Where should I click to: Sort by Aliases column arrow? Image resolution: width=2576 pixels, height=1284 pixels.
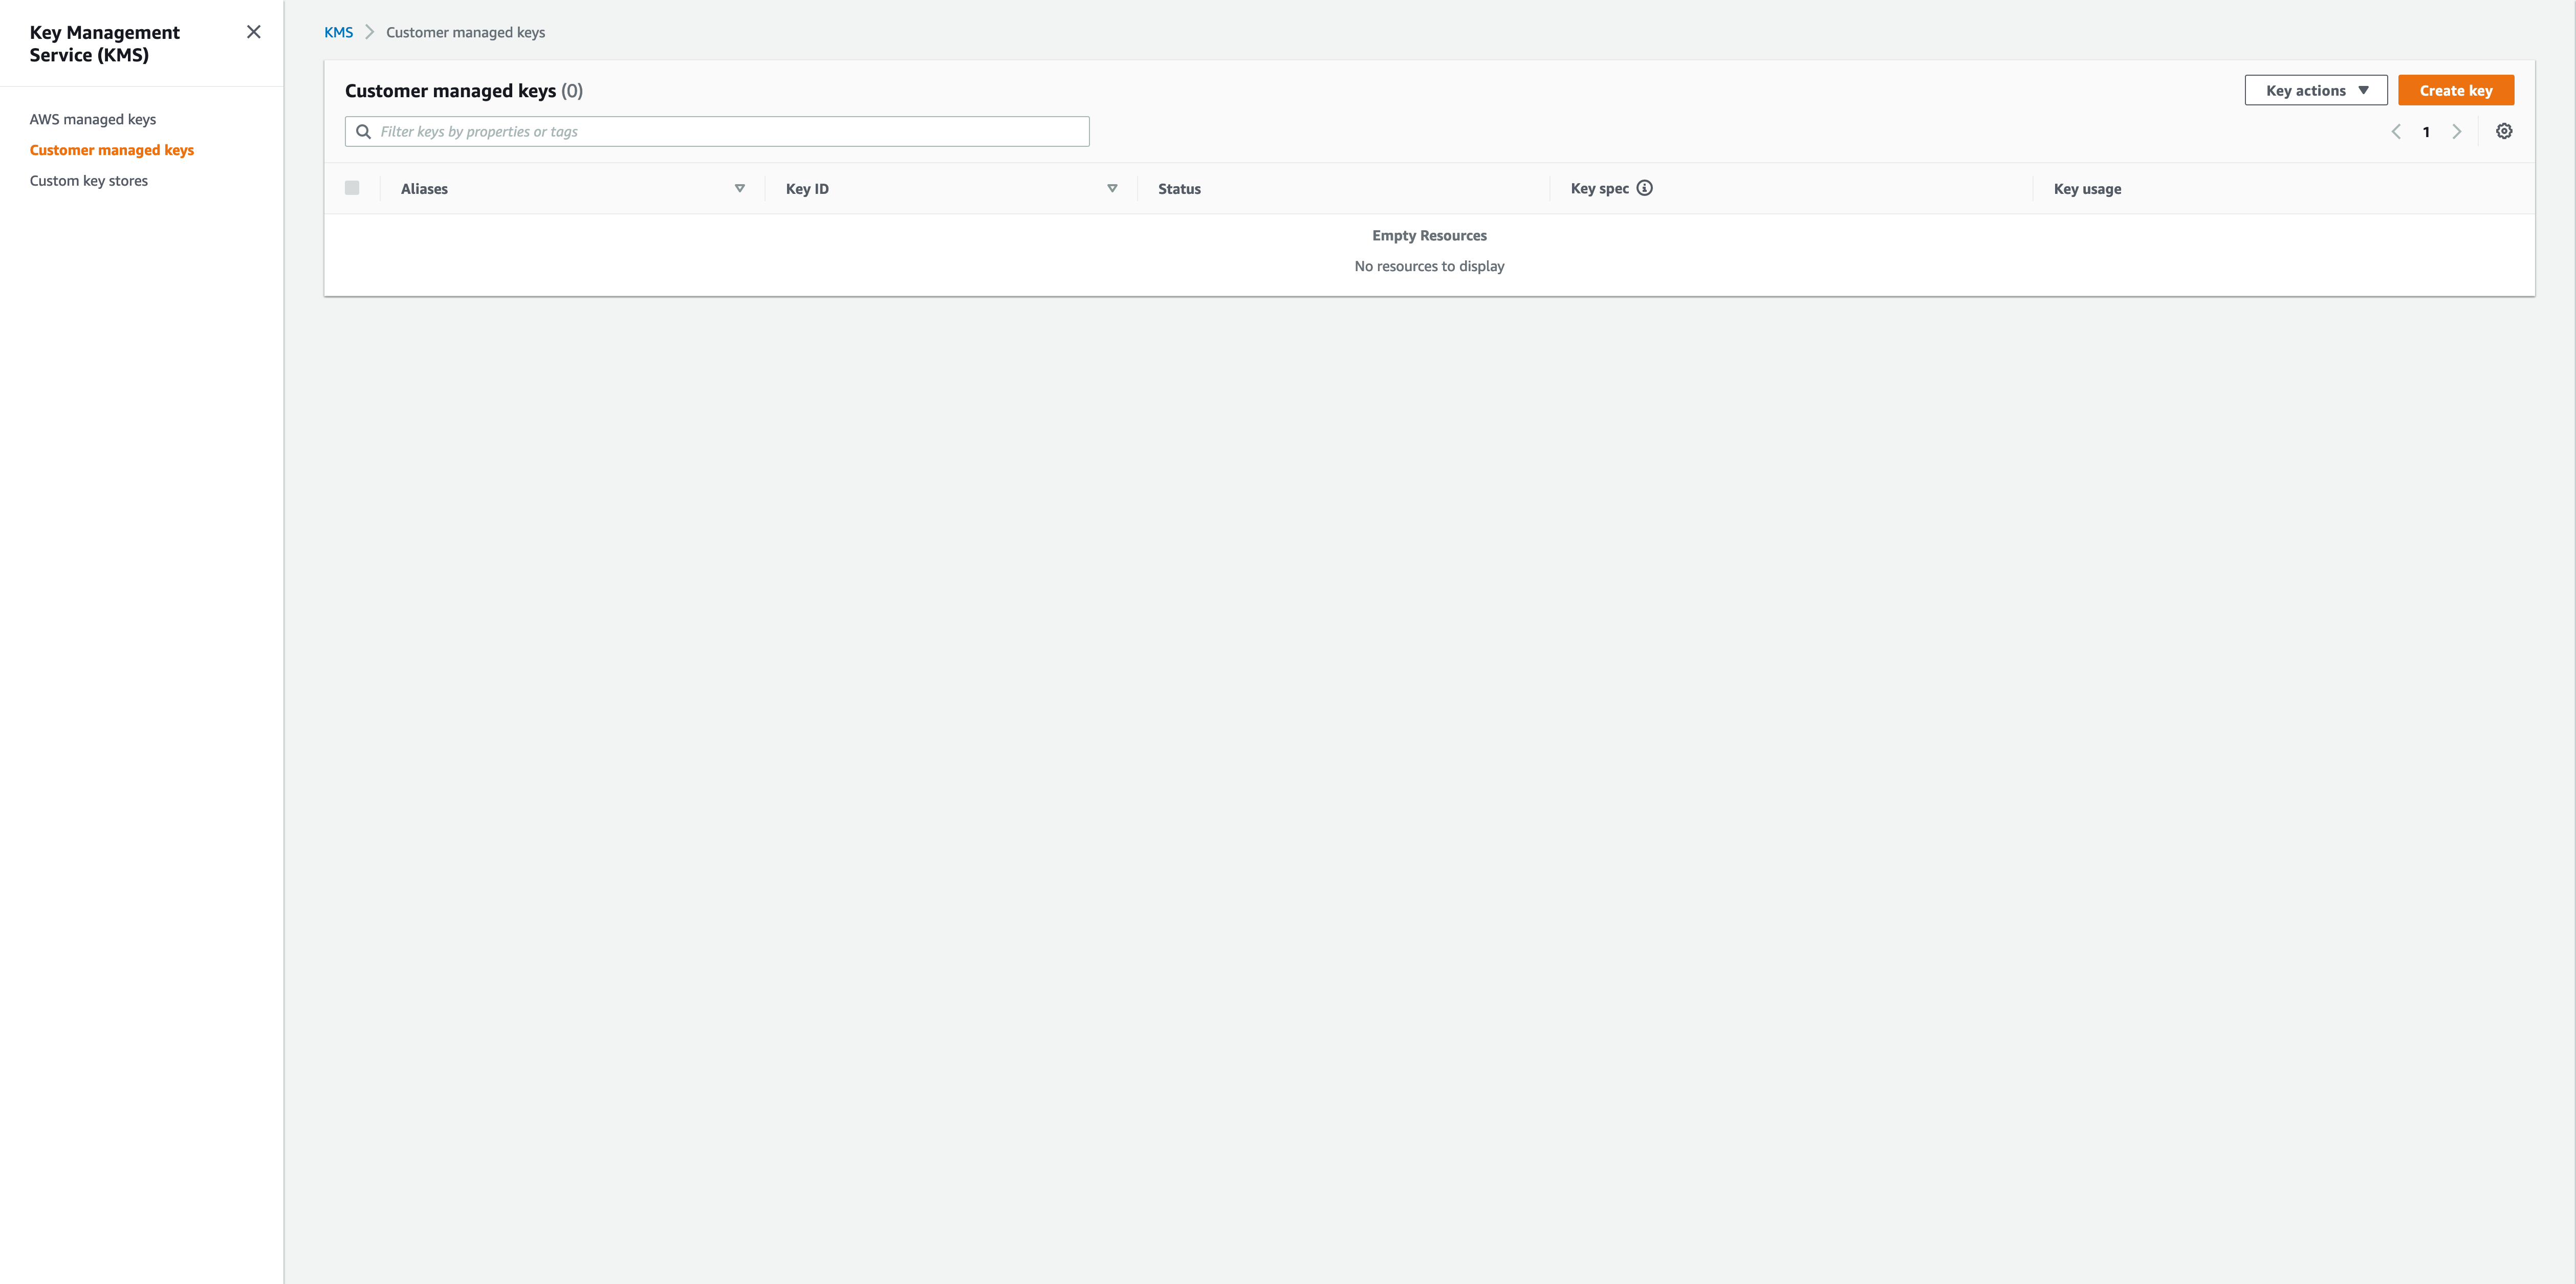coord(740,188)
